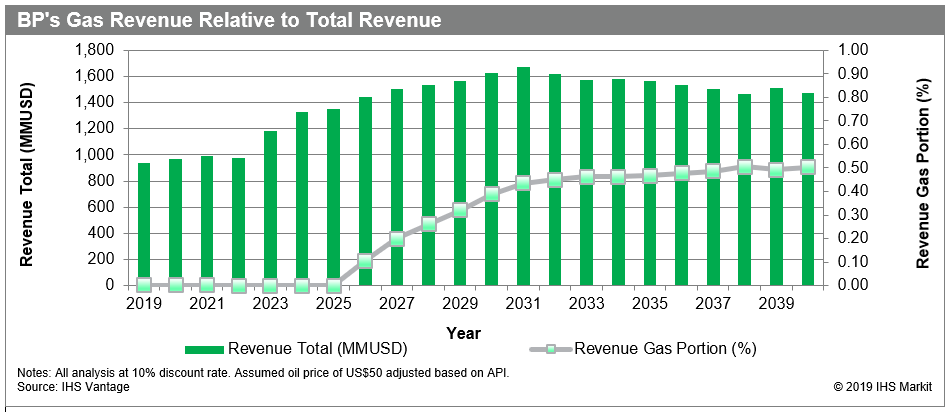This screenshot has height=412, width=949.
Task: Click the Notes line about 10% discount rate
Action: (x=263, y=373)
